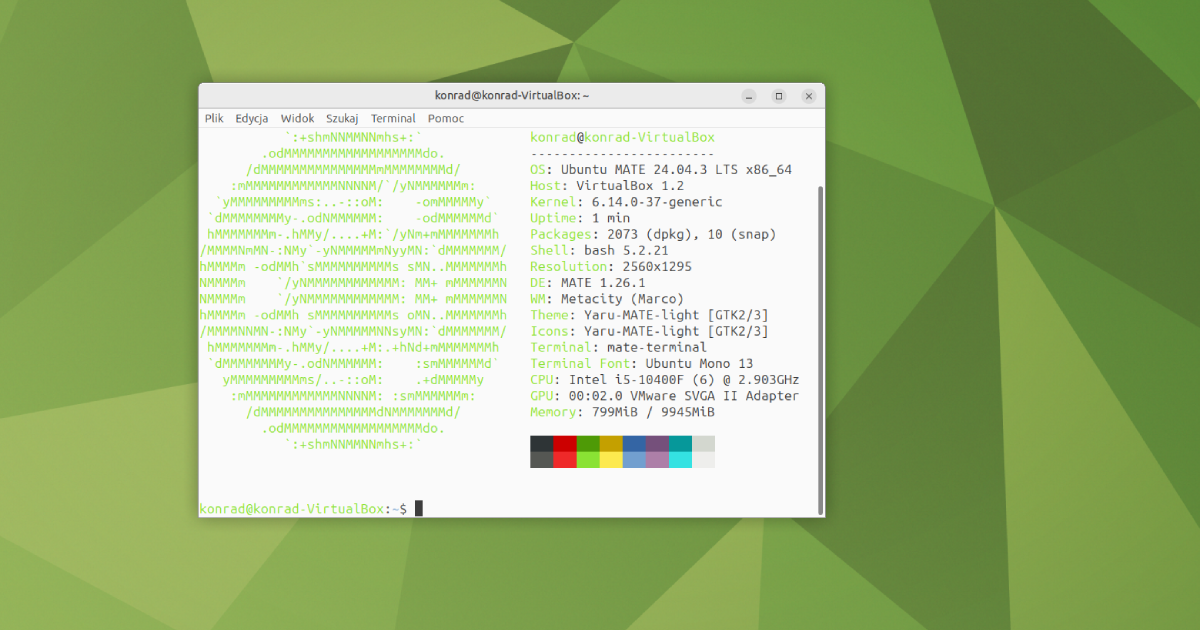The width and height of the screenshot is (1200, 630).
Task: Click the 'WM: Metacity (Marco)' line
Action: tap(607, 299)
